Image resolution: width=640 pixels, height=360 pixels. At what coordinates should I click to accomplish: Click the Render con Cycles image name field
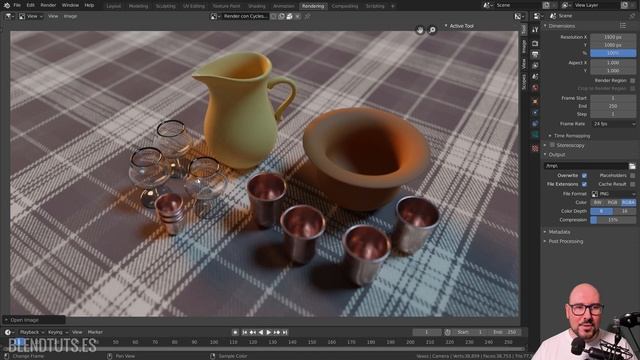(x=245, y=16)
